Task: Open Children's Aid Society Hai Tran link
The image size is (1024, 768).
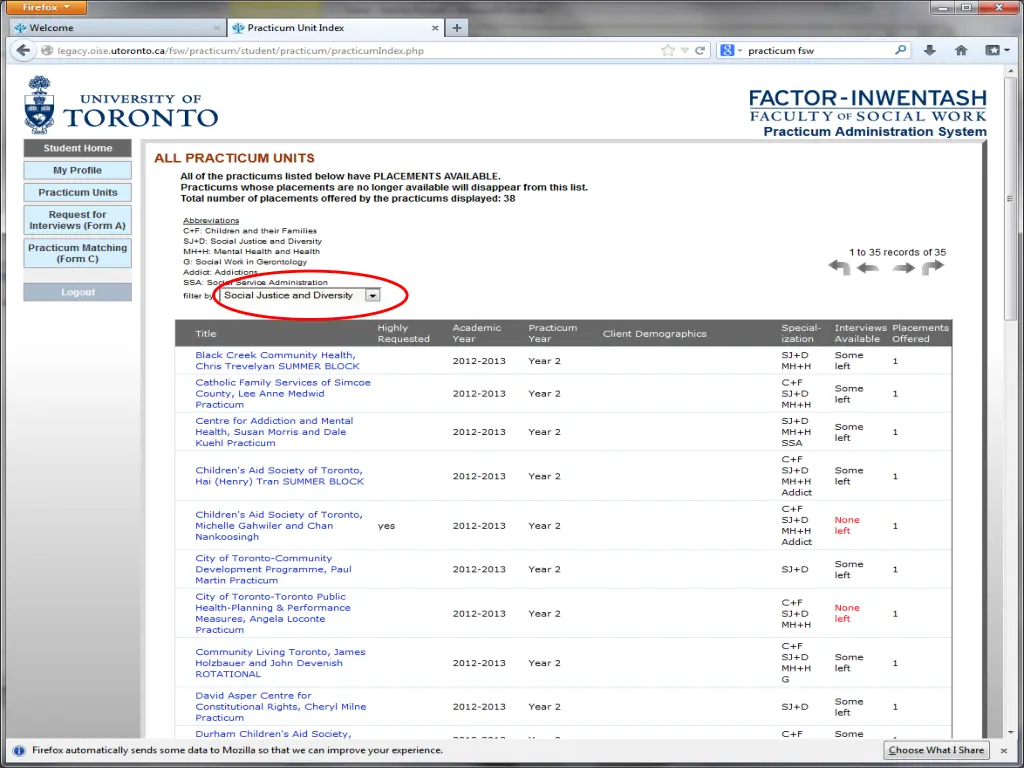Action: point(280,476)
